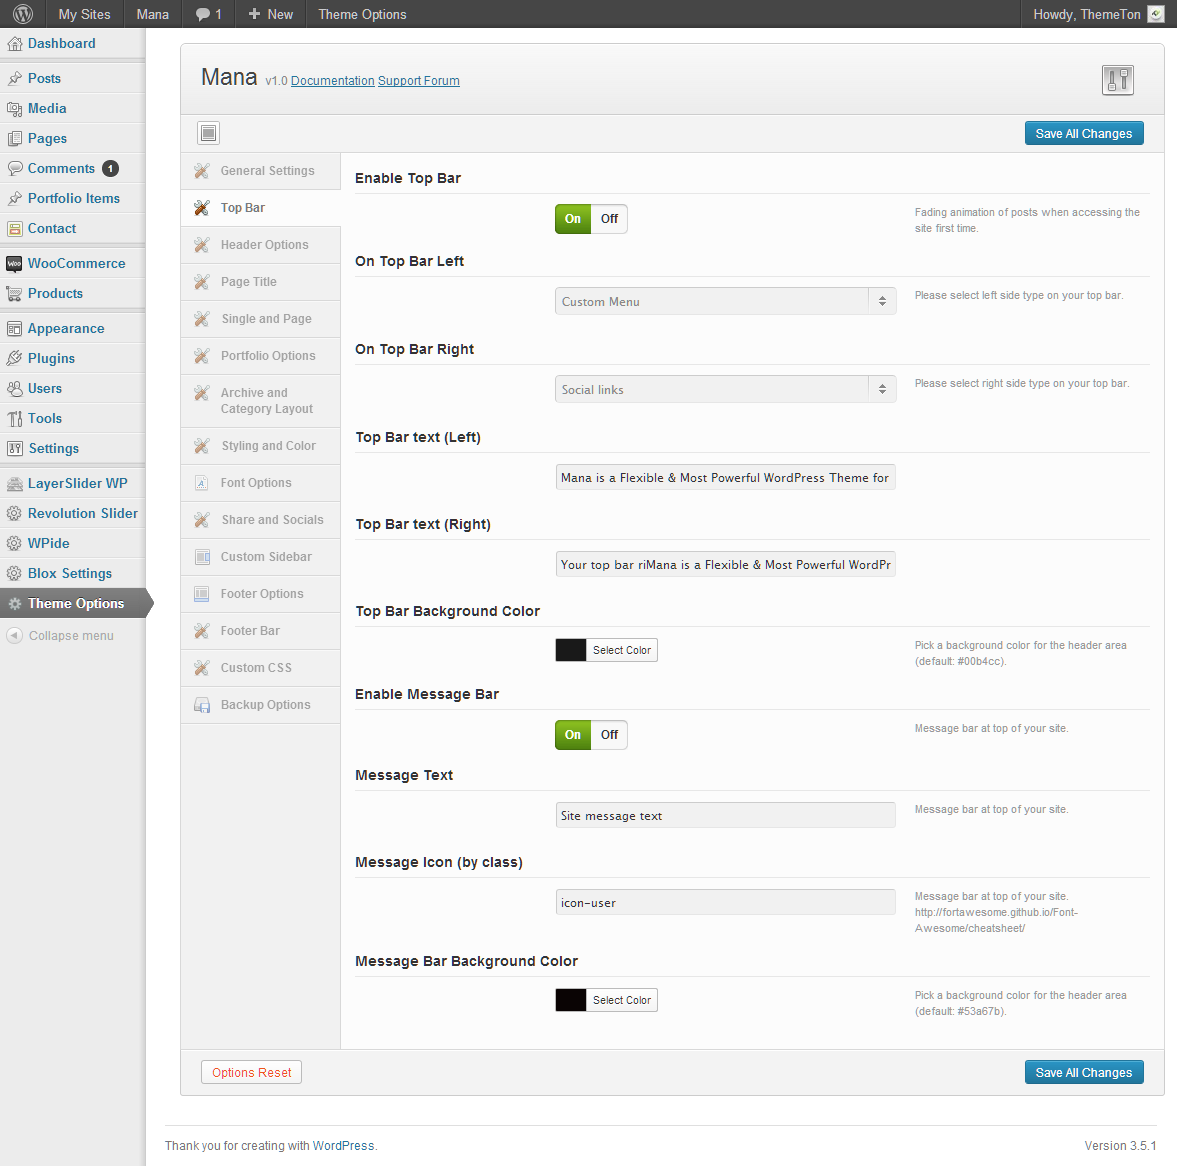Click the Collapse menu arrow icon
This screenshot has height=1166, width=1177.
pyautogui.click(x=14, y=636)
